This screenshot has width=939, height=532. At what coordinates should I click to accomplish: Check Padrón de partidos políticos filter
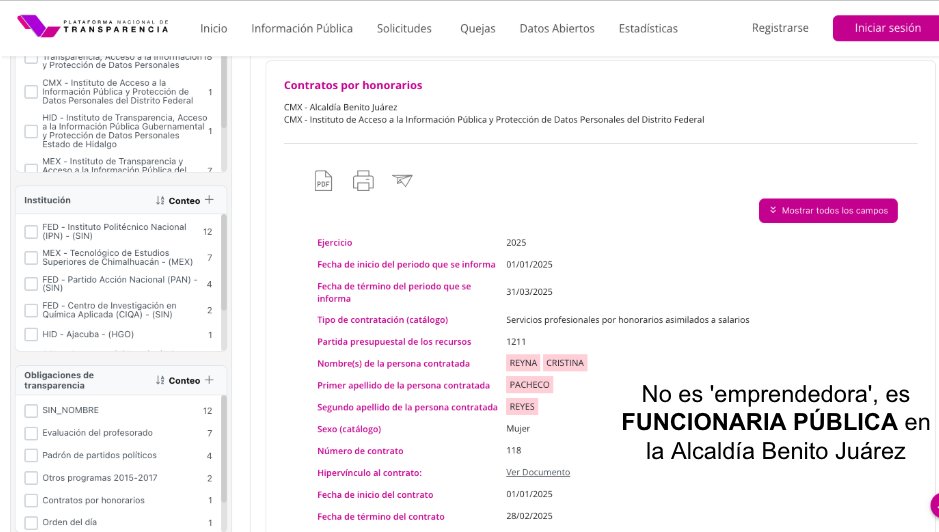pos(31,455)
